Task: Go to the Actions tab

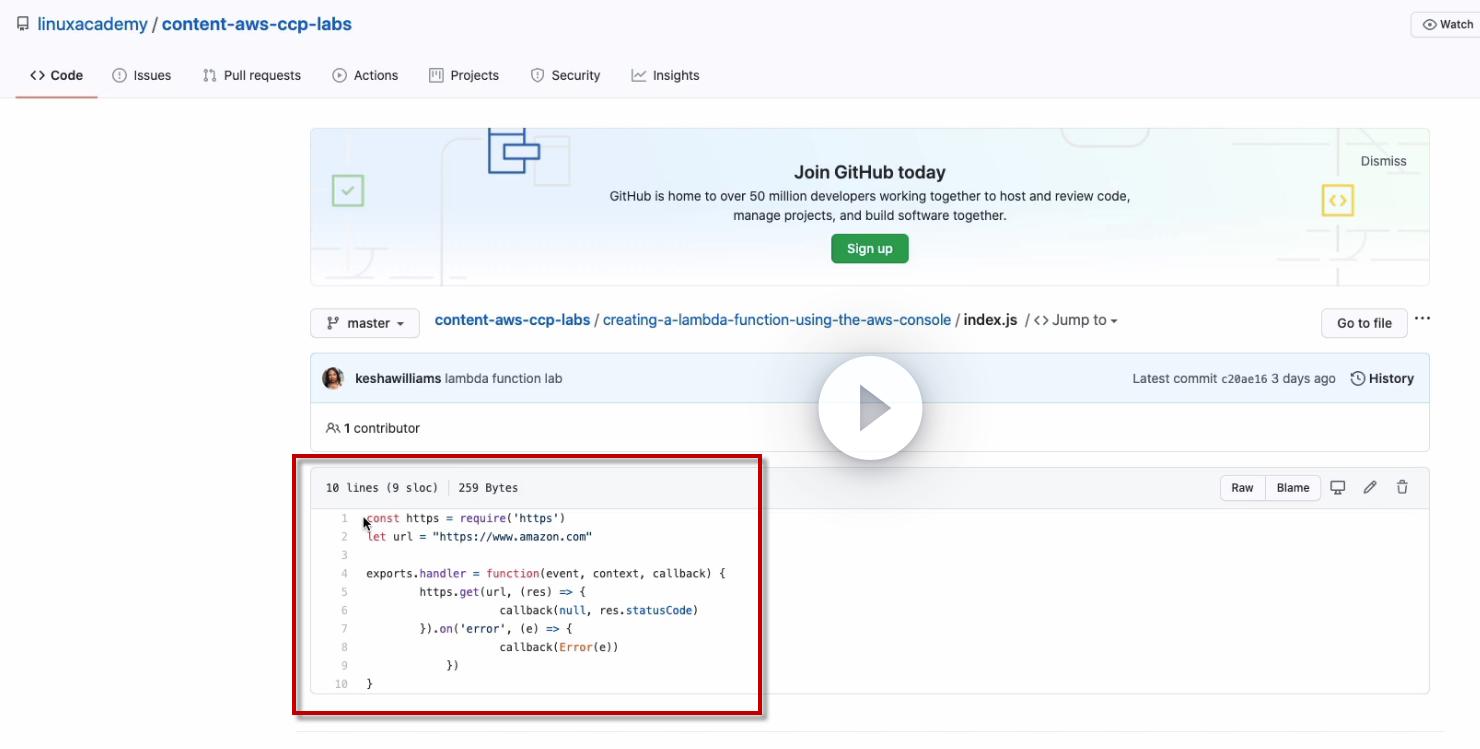Action: [x=365, y=75]
